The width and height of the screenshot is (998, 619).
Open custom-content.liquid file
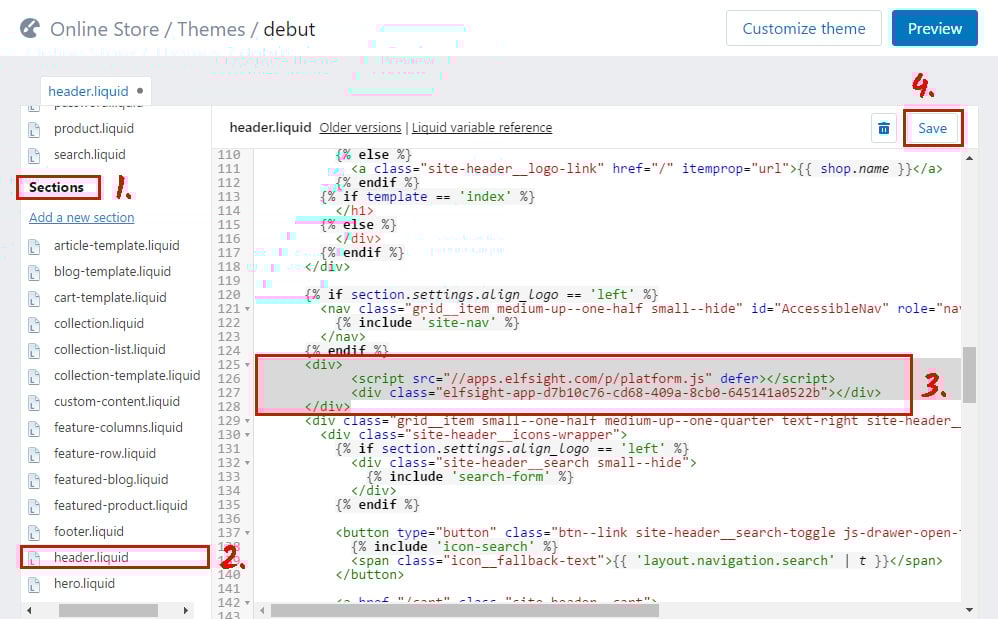coord(117,402)
